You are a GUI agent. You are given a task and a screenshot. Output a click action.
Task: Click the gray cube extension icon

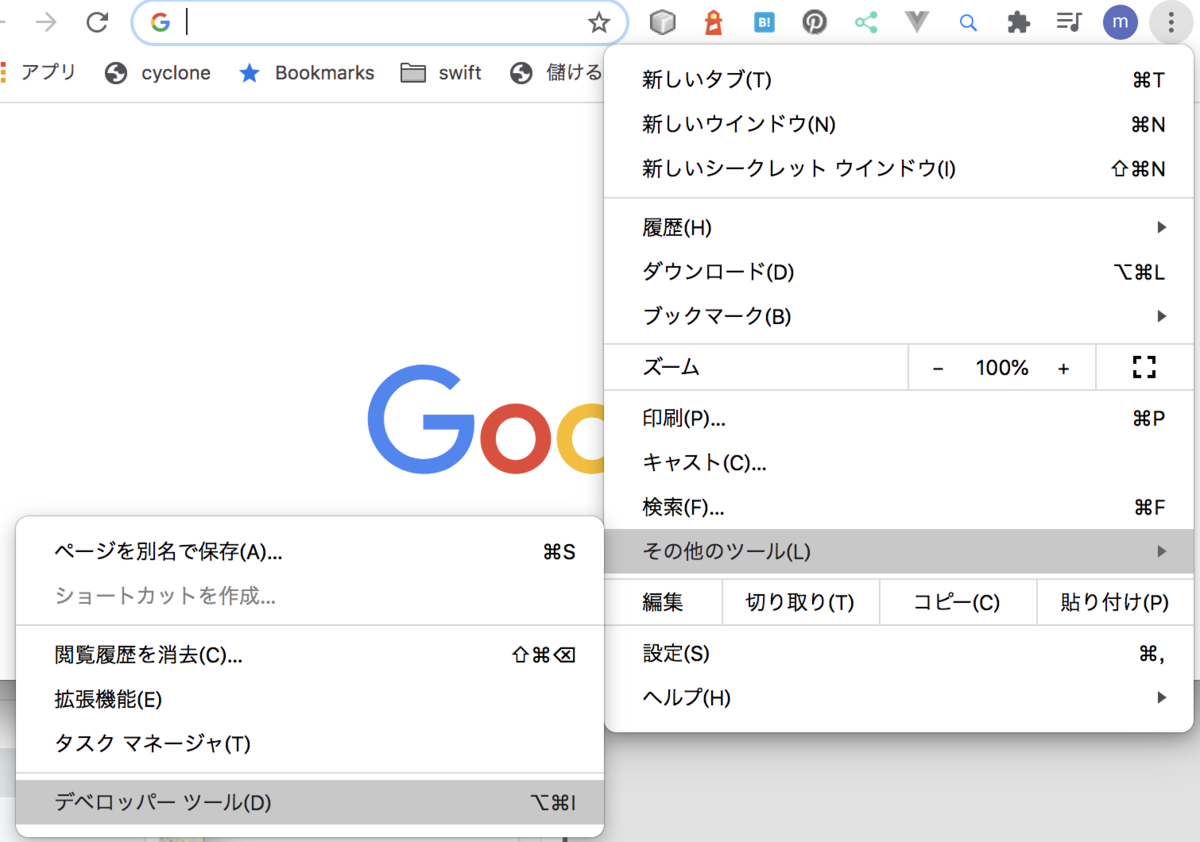[x=662, y=22]
